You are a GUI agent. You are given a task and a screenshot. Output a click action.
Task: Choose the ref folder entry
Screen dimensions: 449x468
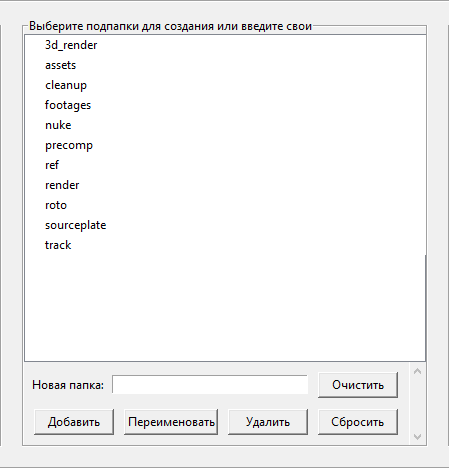52,165
